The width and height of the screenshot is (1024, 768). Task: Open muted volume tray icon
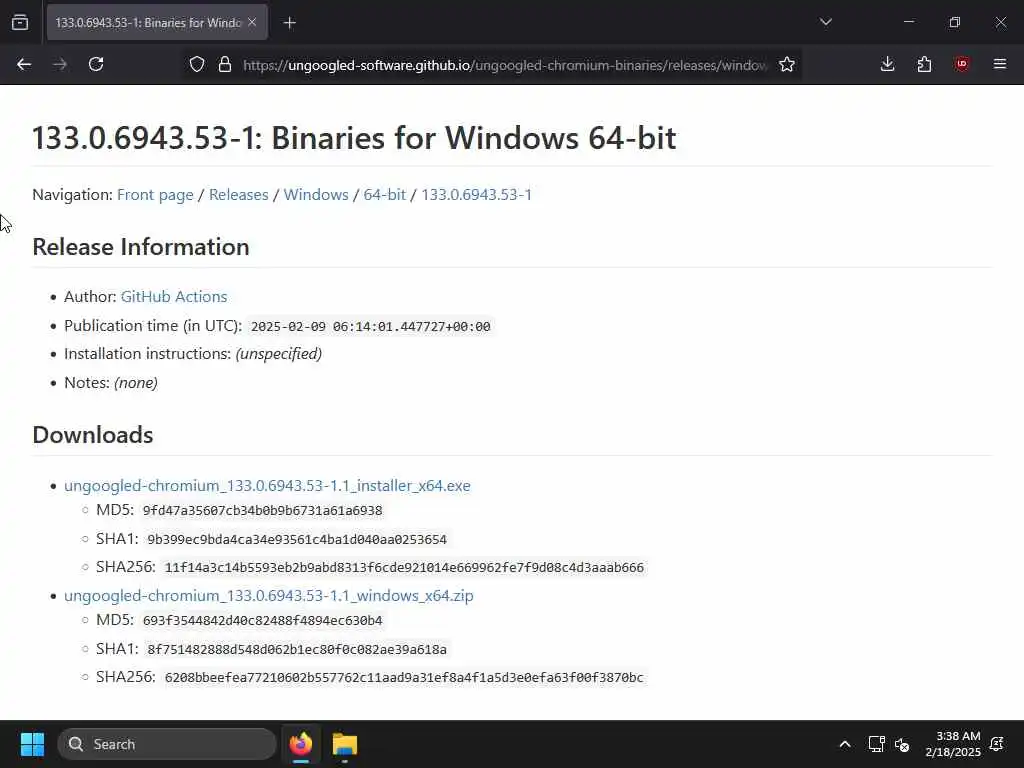coord(903,744)
